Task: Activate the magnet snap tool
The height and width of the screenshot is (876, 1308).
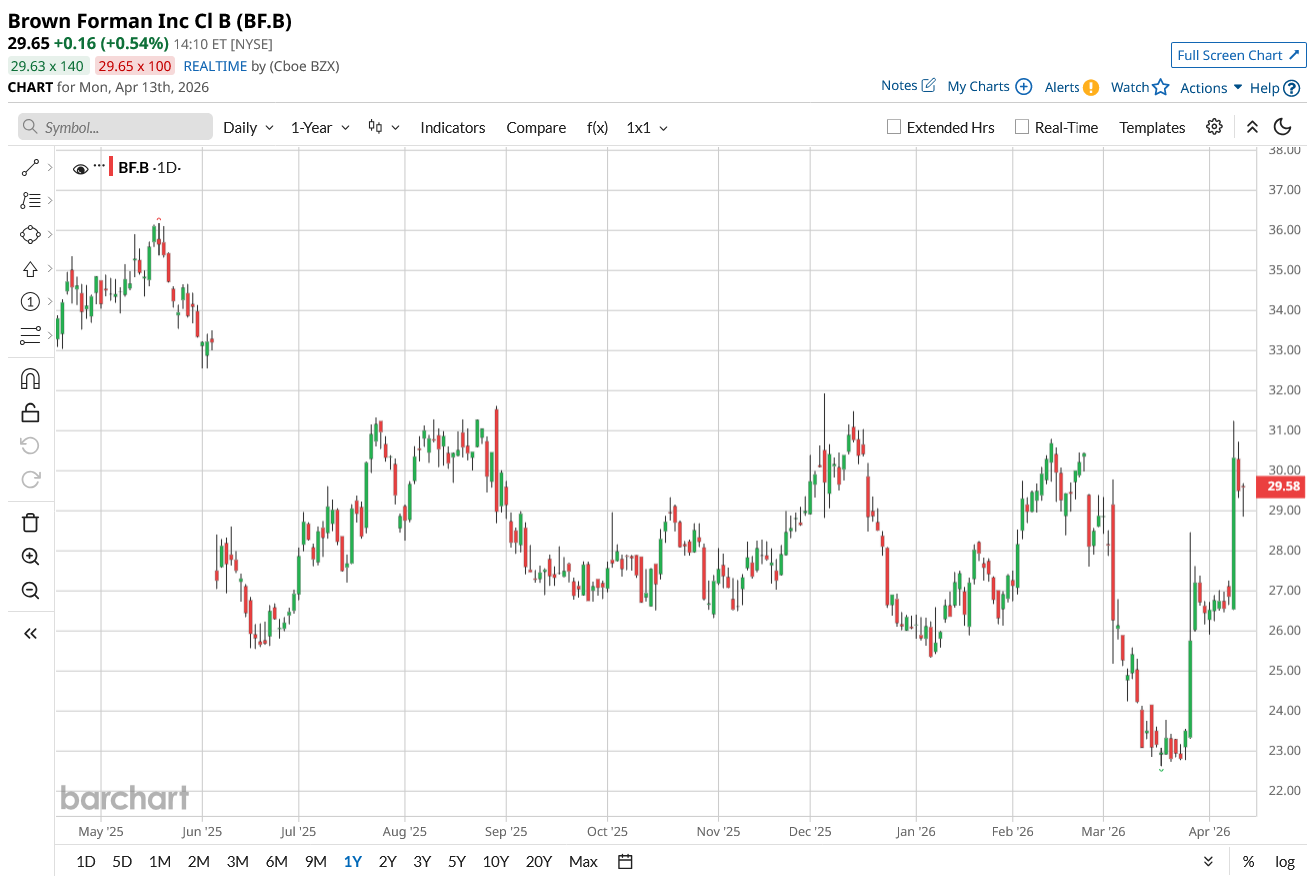Action: (30, 379)
